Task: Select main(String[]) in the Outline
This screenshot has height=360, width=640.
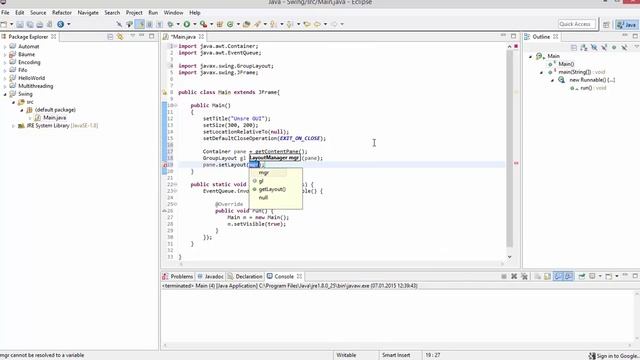Action: click(575, 72)
